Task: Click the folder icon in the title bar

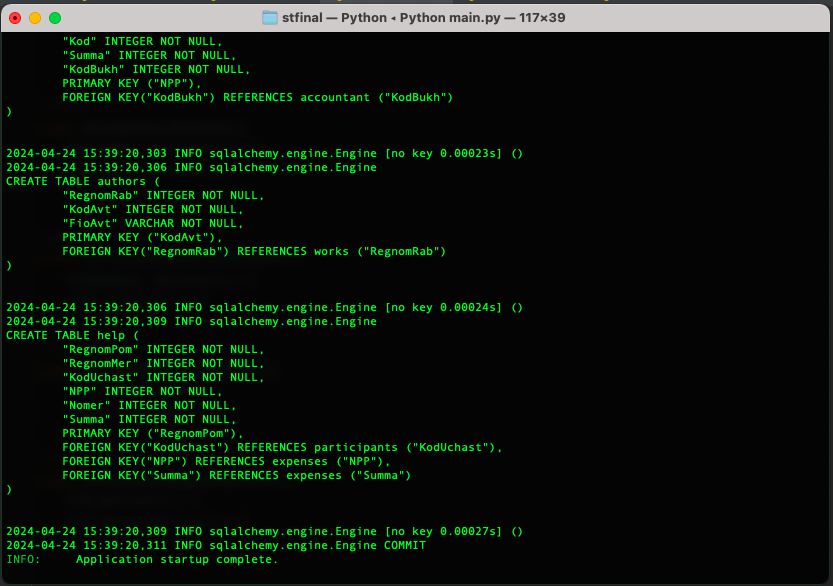Action: click(x=270, y=18)
